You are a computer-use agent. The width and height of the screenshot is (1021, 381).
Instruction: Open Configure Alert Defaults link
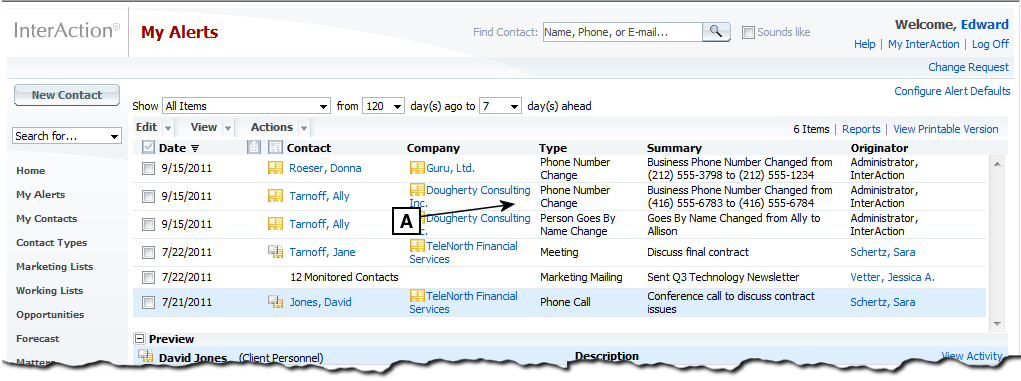tap(952, 91)
